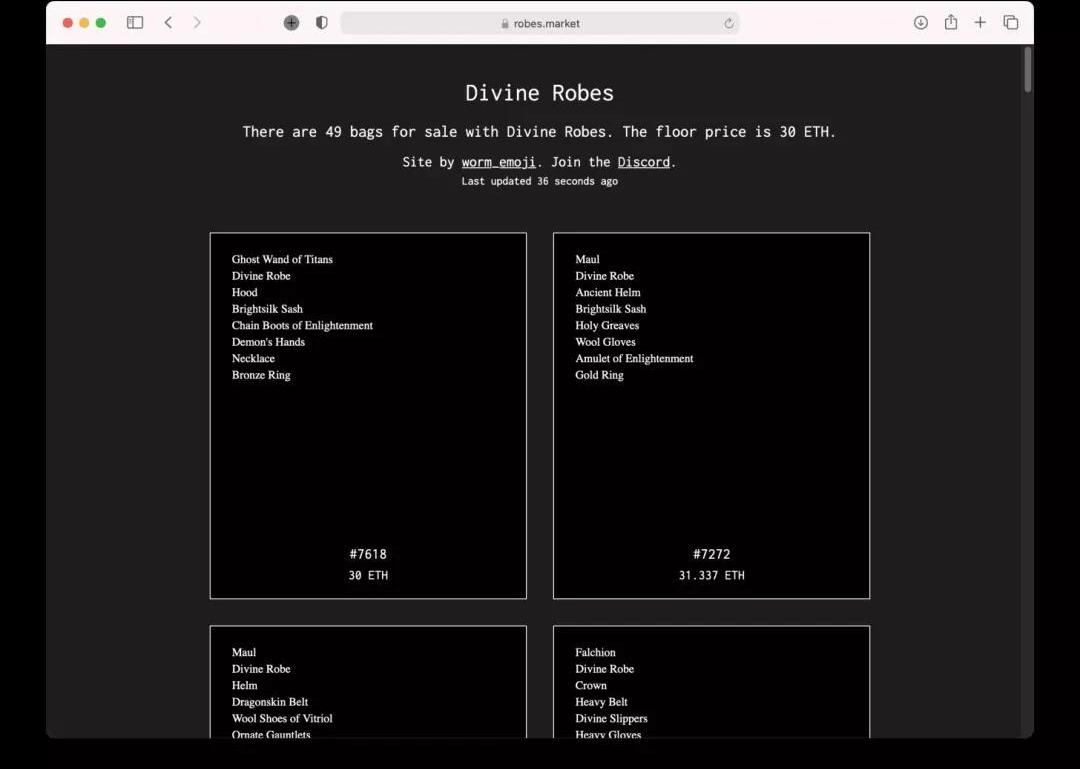Image resolution: width=1080 pixels, height=769 pixels.
Task: Follow the Discord link
Action: pyautogui.click(x=643, y=162)
